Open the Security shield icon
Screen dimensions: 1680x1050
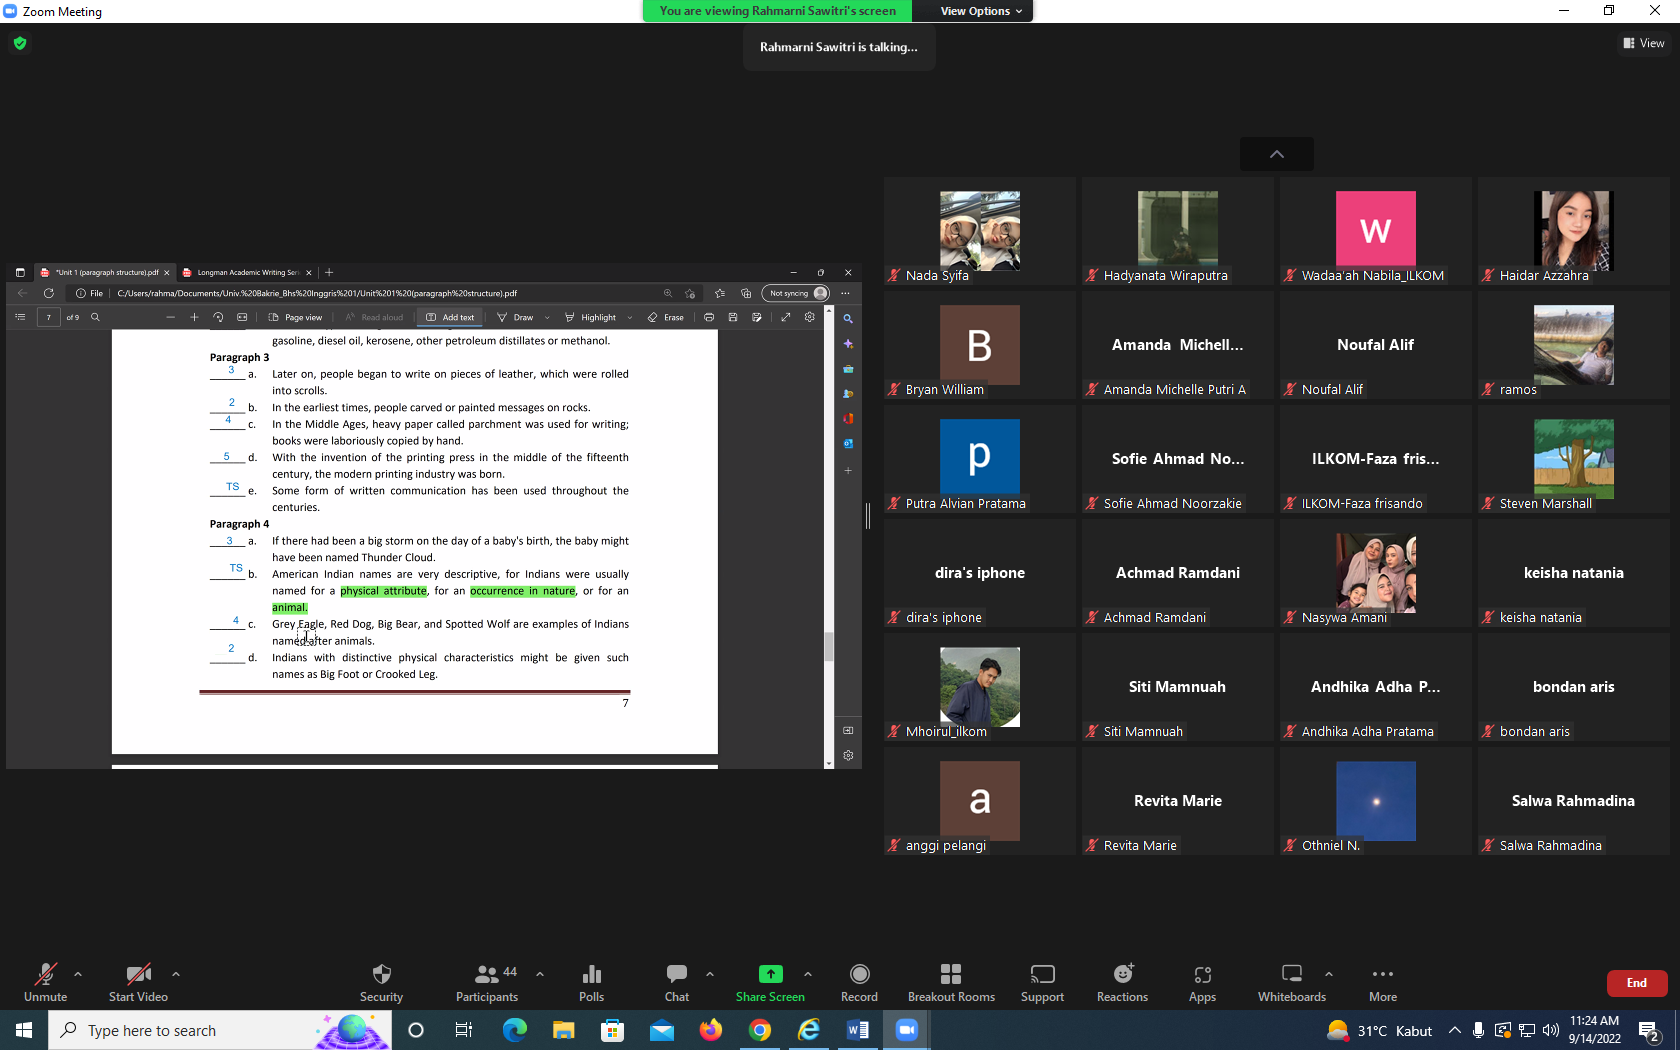point(381,974)
